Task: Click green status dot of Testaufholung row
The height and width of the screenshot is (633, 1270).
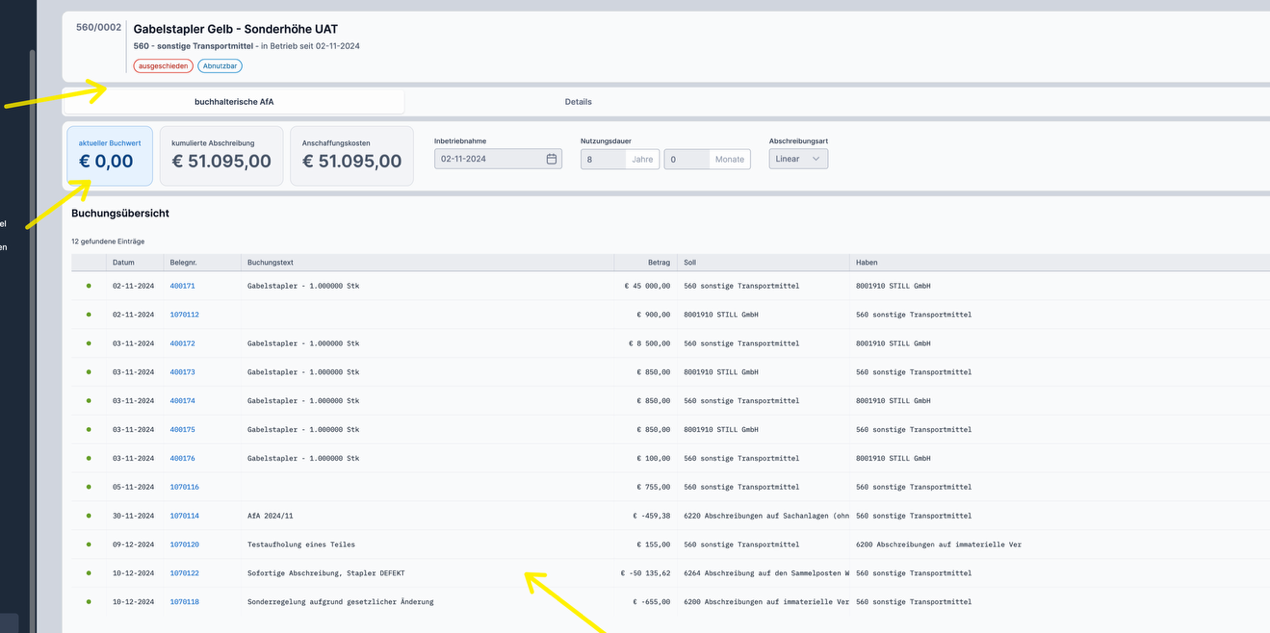Action: click(x=88, y=544)
